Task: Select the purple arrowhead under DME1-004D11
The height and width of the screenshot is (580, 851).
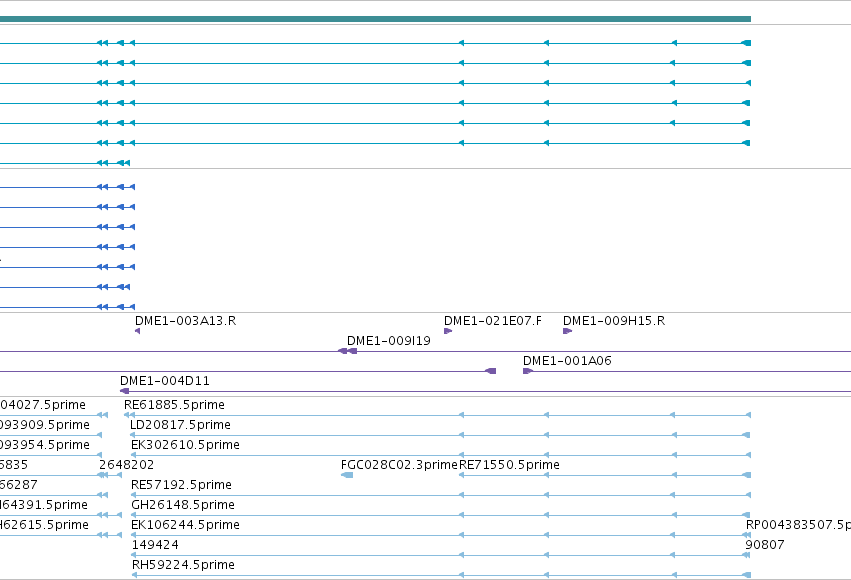Action: click(124, 391)
